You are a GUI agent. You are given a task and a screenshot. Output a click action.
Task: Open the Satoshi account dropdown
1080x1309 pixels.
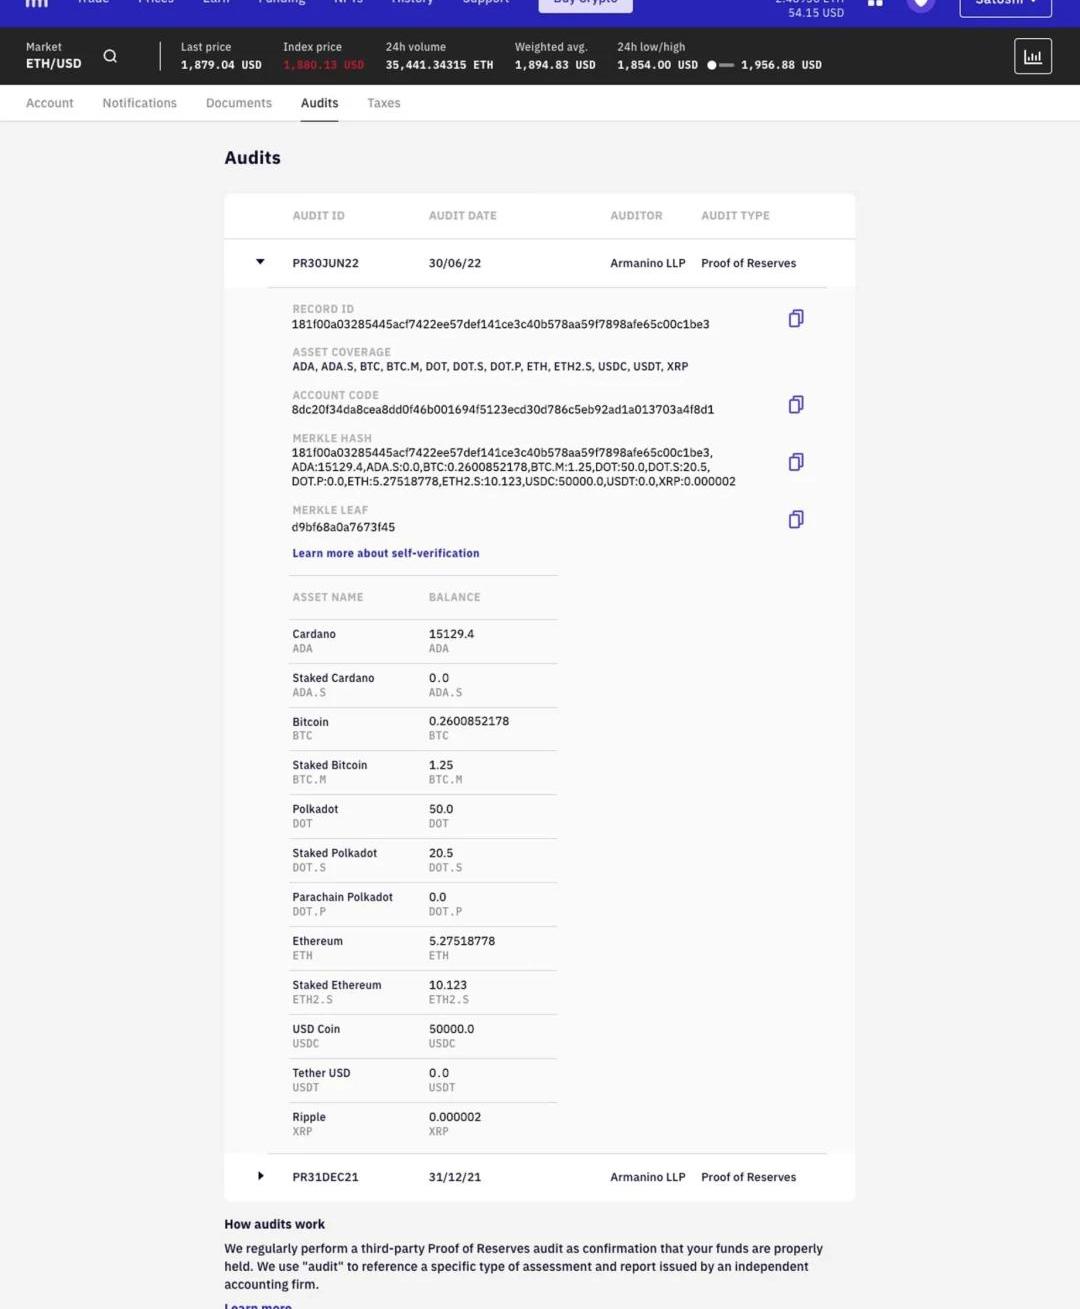pyautogui.click(x=1005, y=4)
